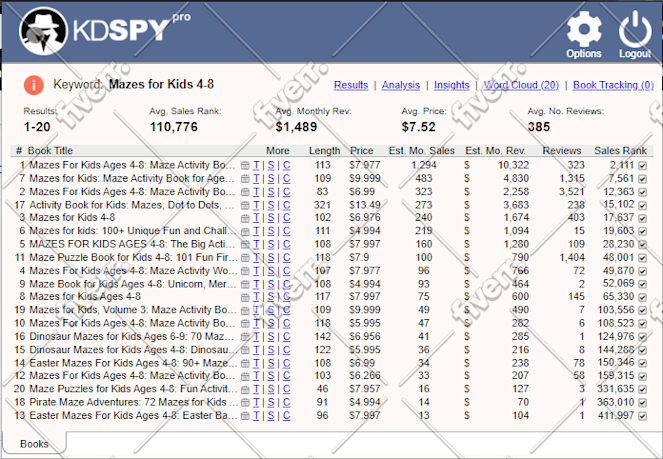Click calendar icon for Dinosaur Mazes Ages 6-9 row
Screen dimensions: 663x459
[x=245, y=337]
